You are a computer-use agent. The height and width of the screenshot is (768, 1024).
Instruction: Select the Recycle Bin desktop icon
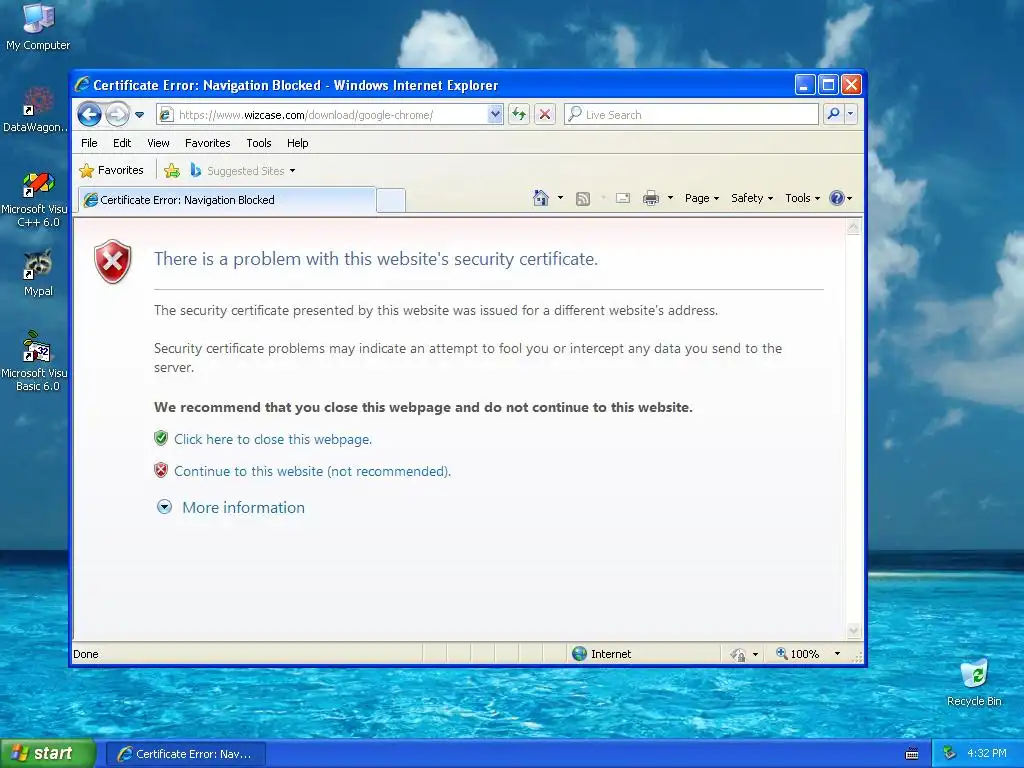974,683
